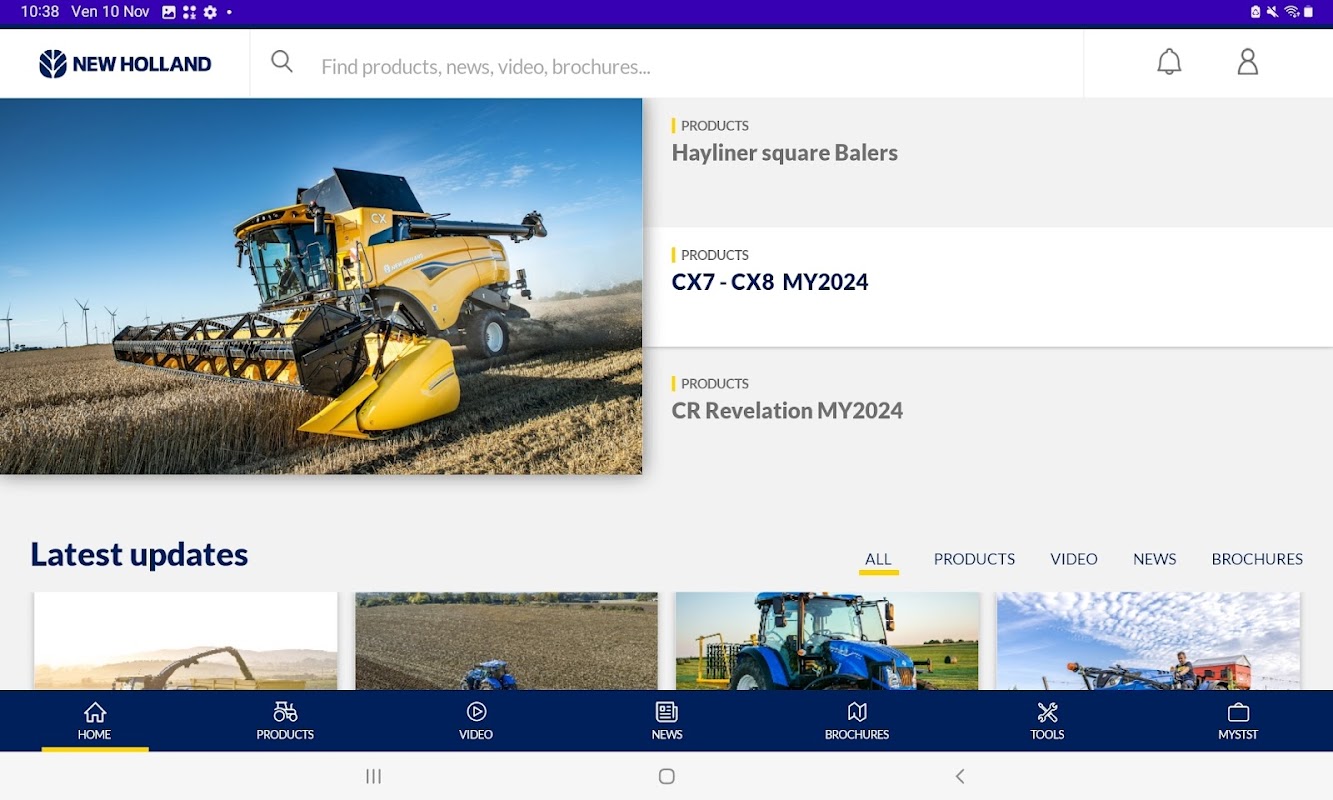Select the ALL filter under Latest updates

click(x=879, y=559)
